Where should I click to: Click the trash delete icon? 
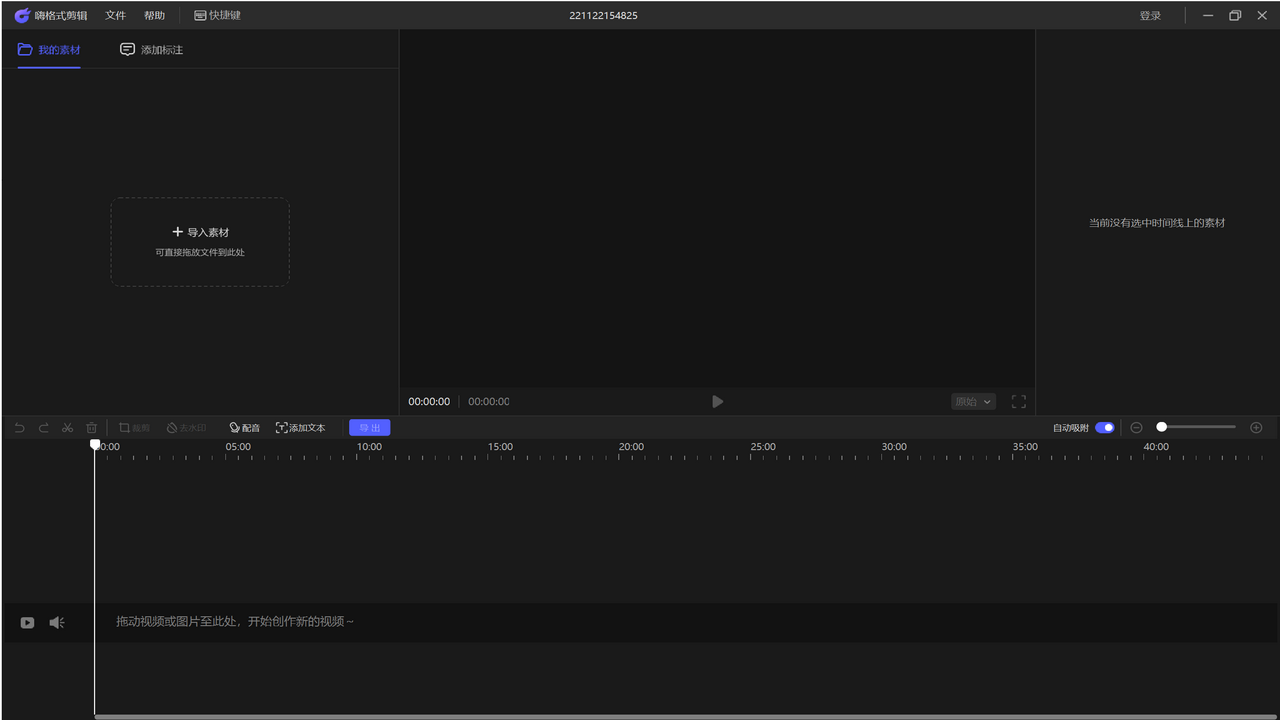91,428
